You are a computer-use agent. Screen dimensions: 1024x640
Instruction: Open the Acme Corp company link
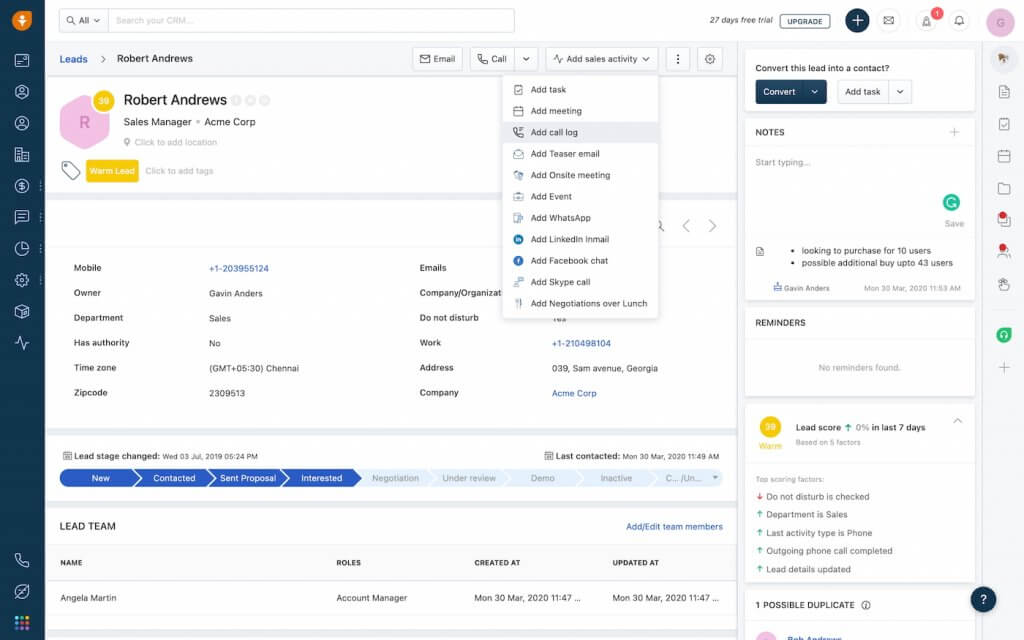point(573,392)
